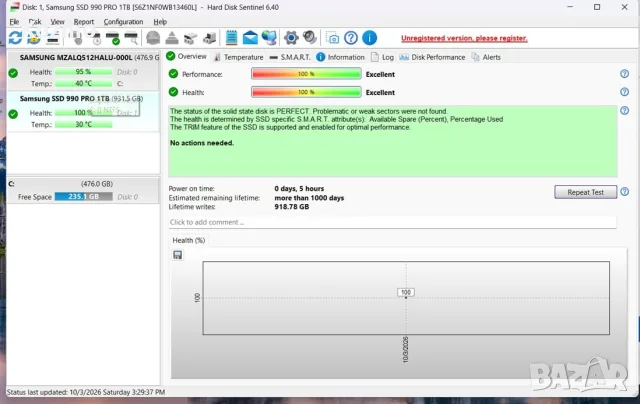
Task: Open settings via the blue gear icon
Action: coord(291,38)
